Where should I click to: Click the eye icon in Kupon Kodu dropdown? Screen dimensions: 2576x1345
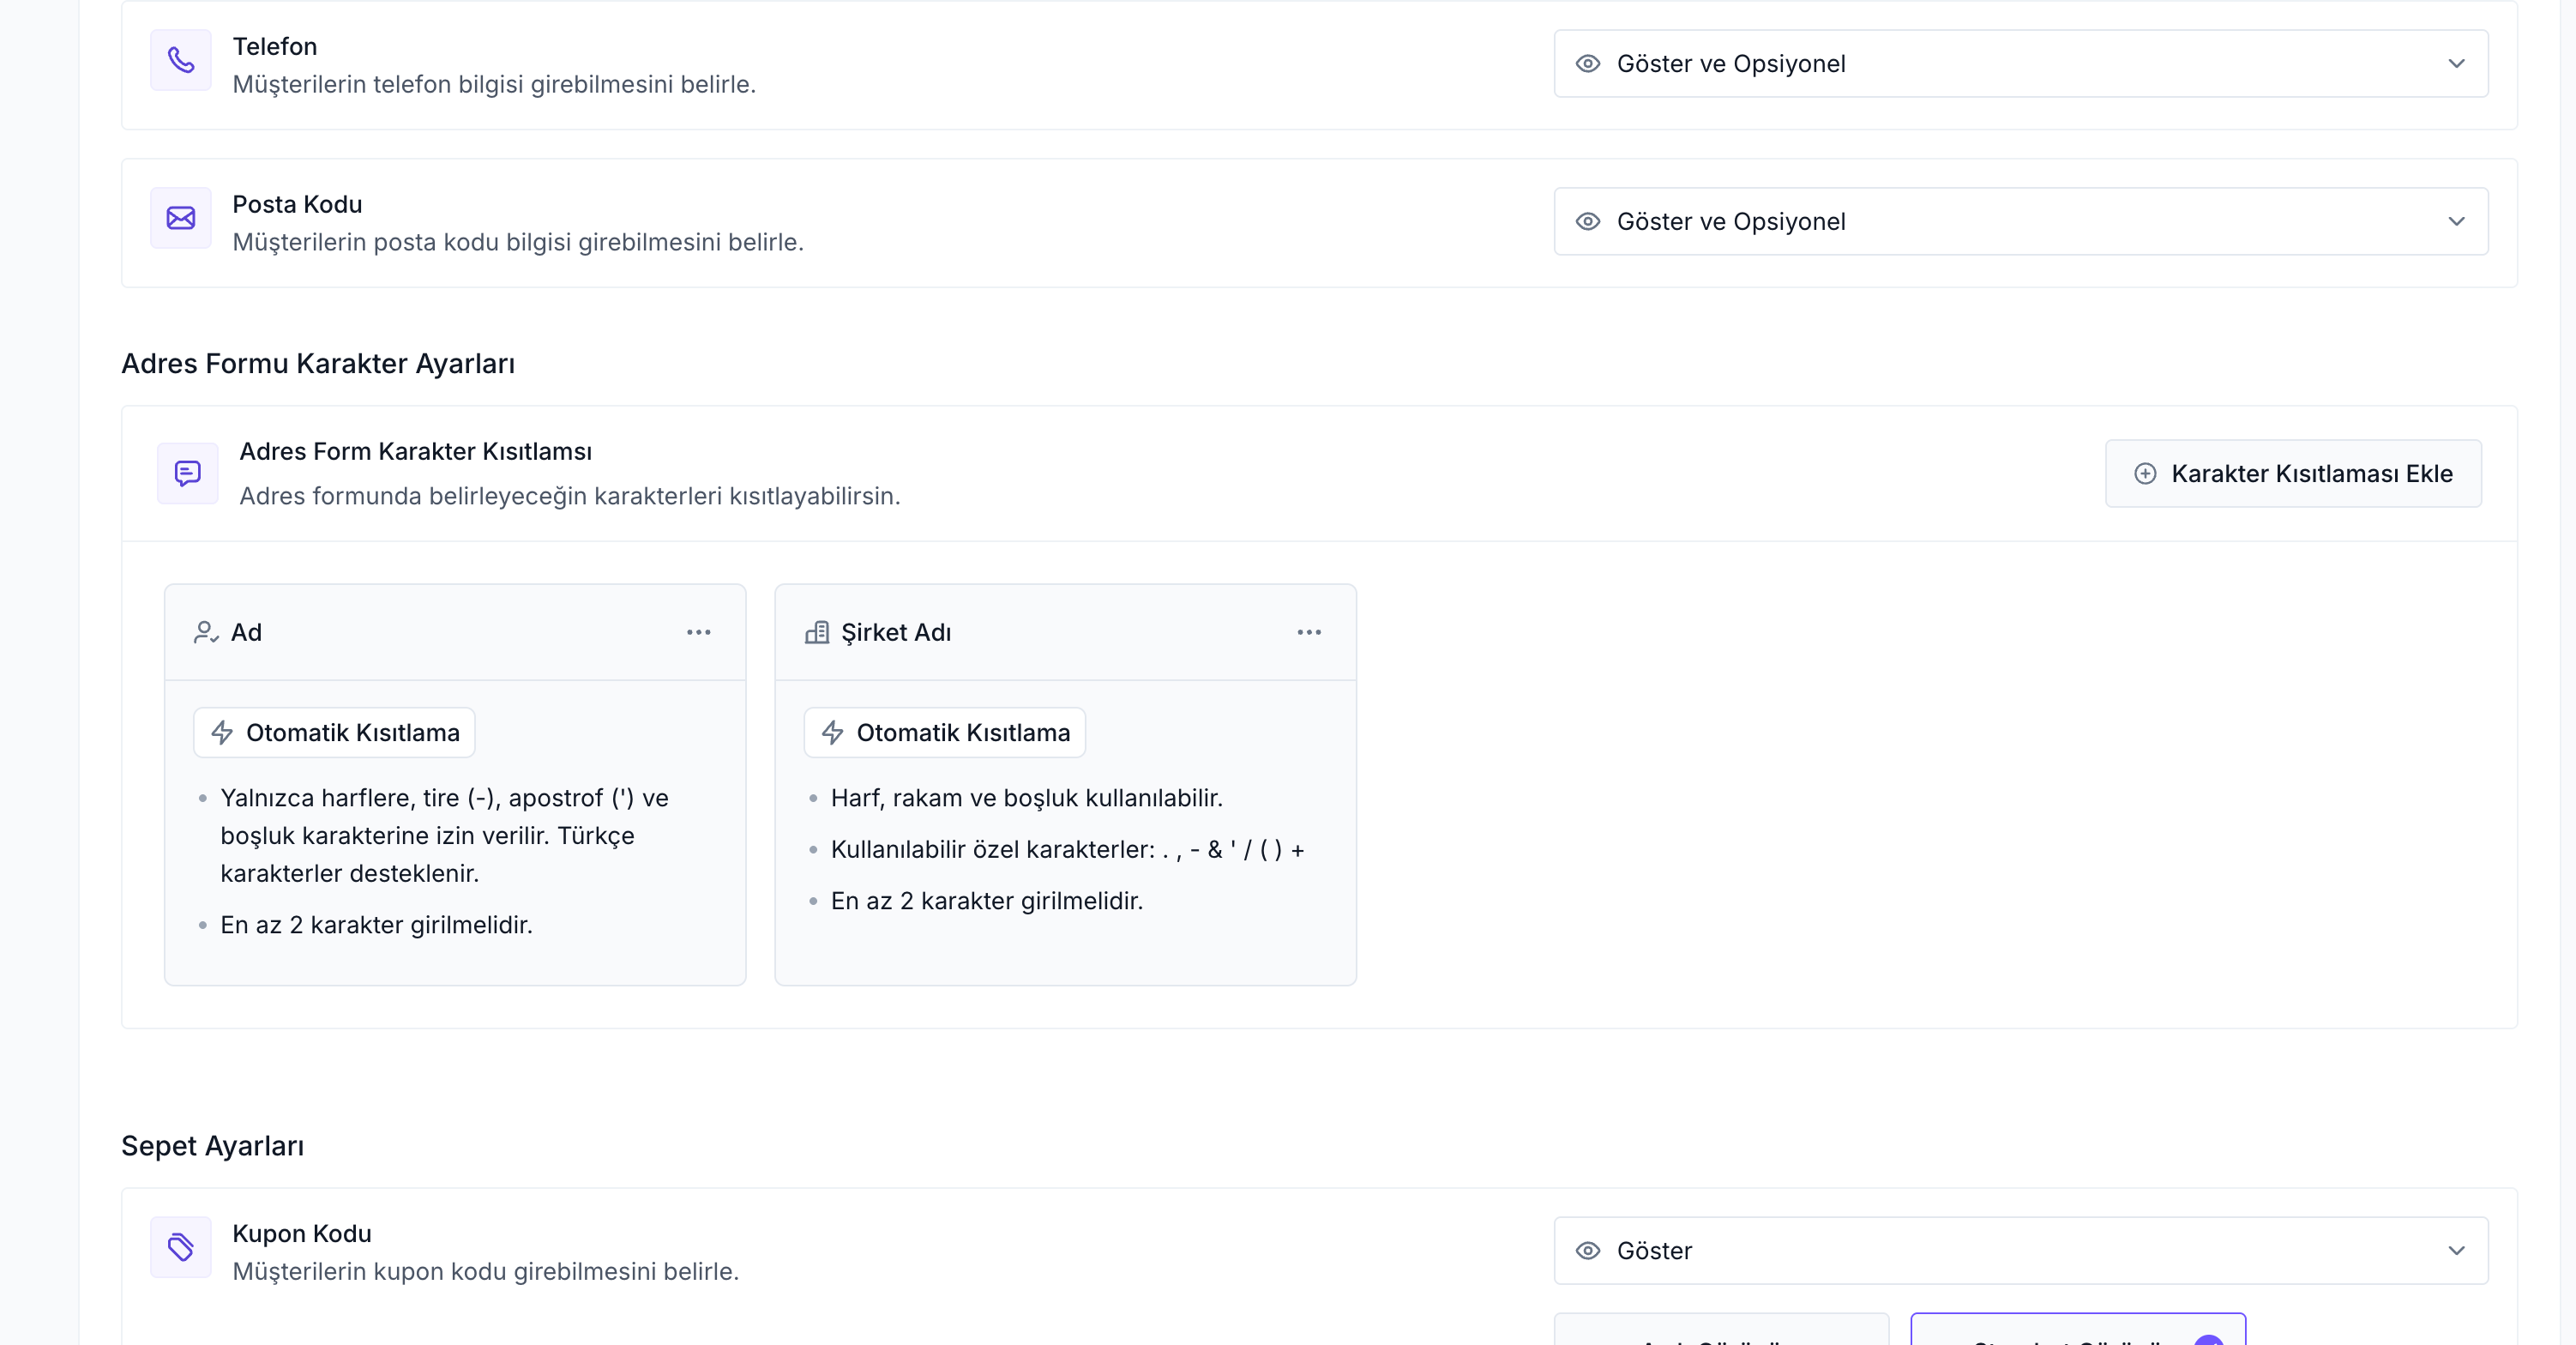1588,1251
